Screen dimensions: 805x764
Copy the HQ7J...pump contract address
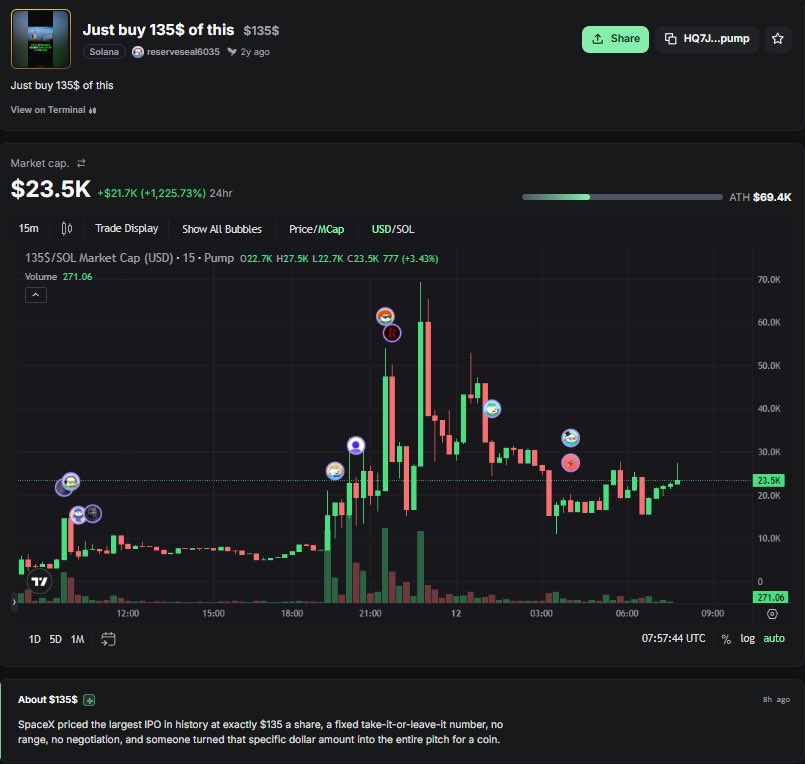point(707,39)
